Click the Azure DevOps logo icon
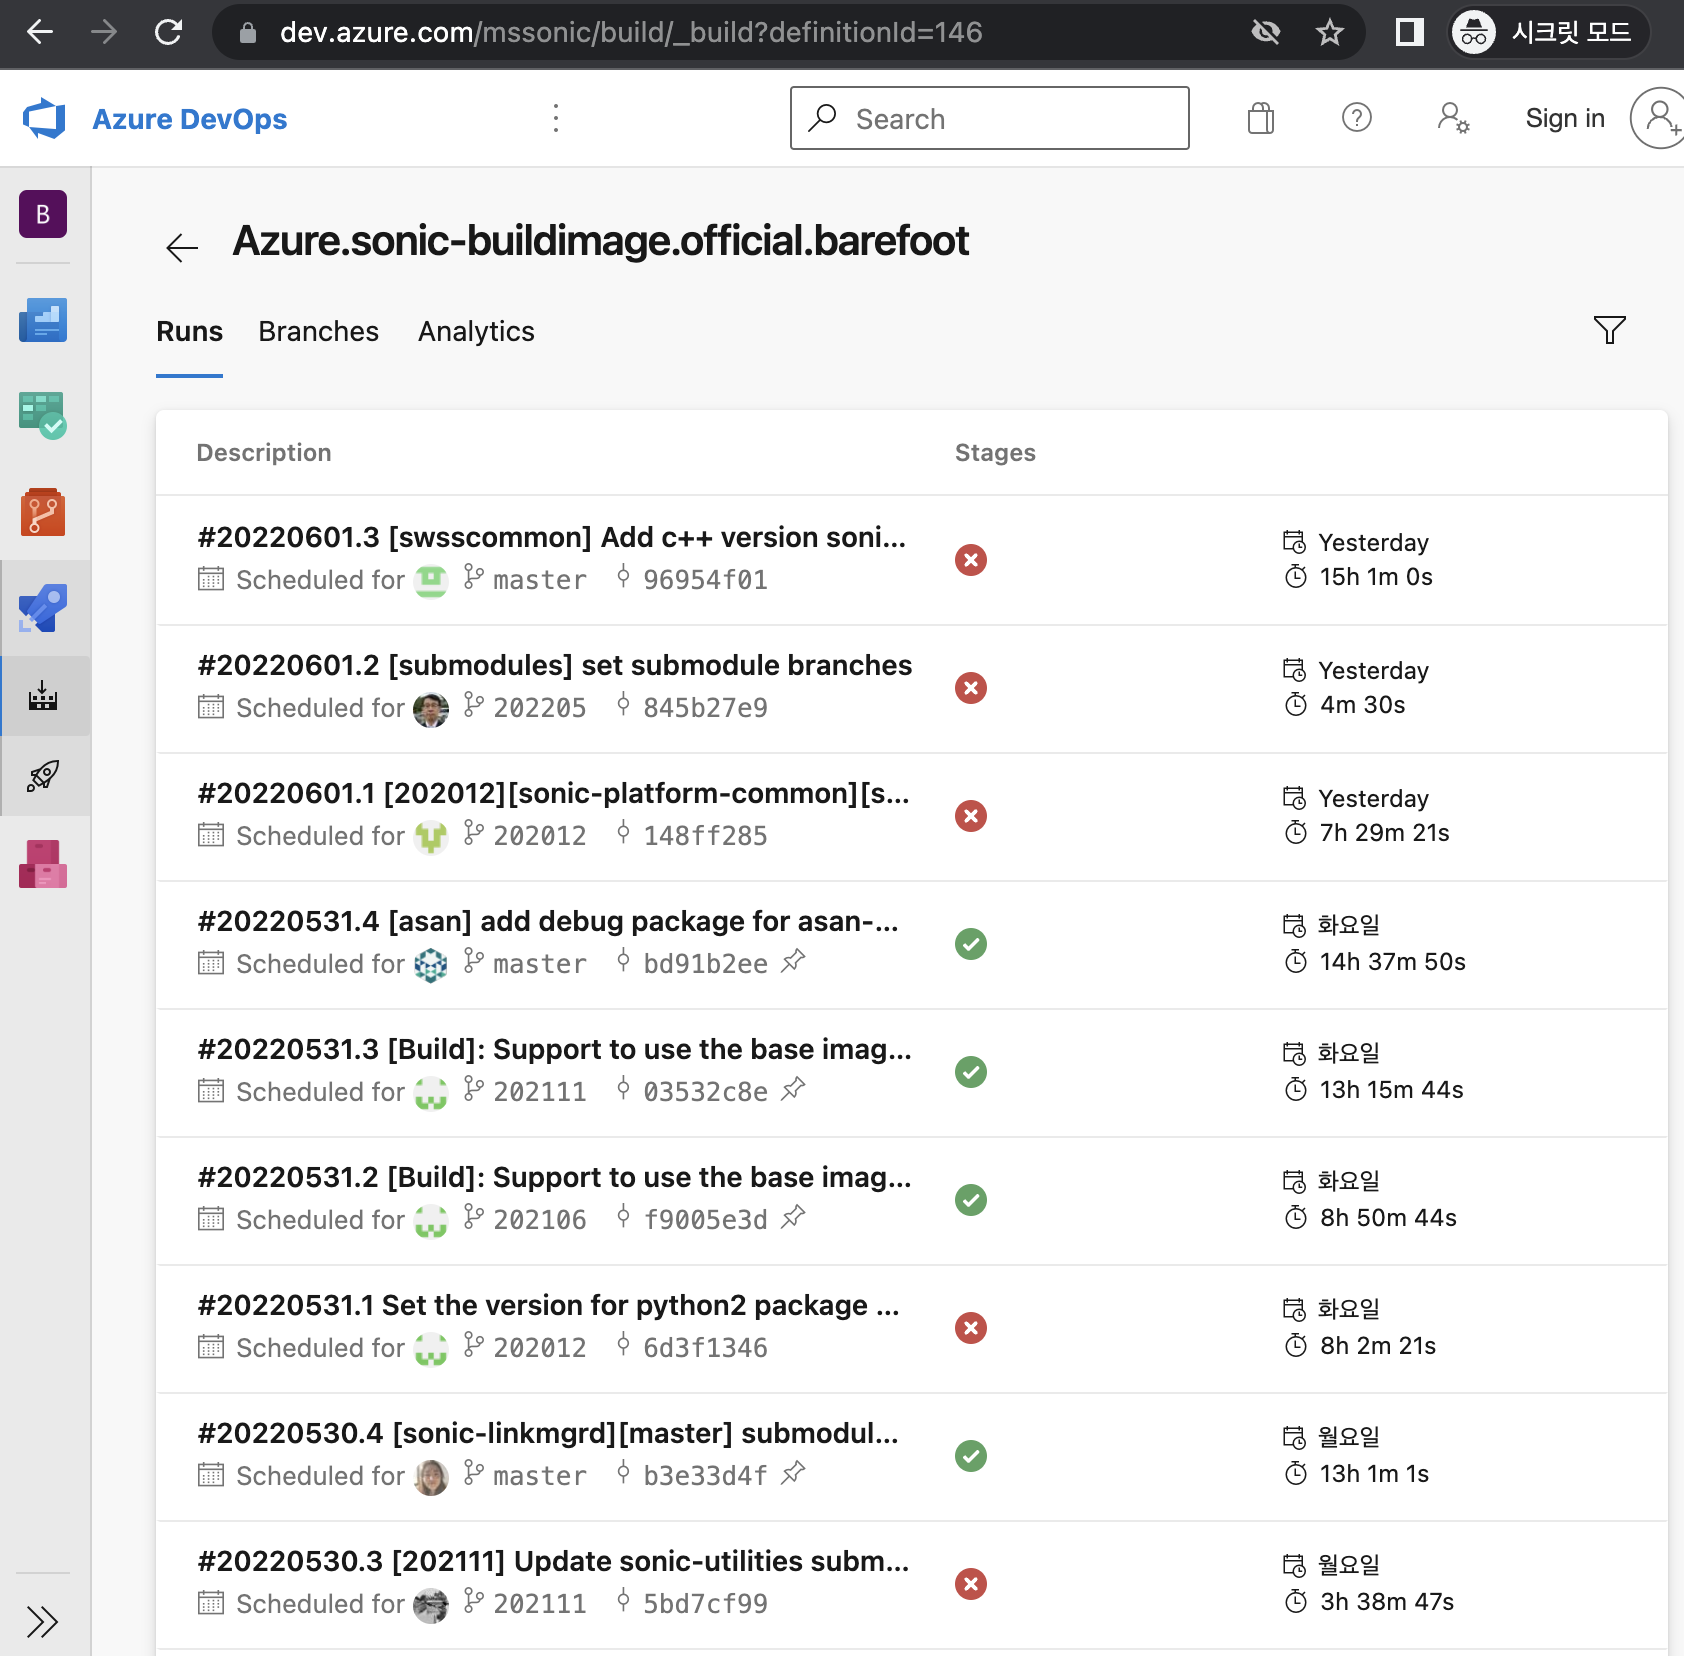The image size is (1684, 1656). click(45, 119)
